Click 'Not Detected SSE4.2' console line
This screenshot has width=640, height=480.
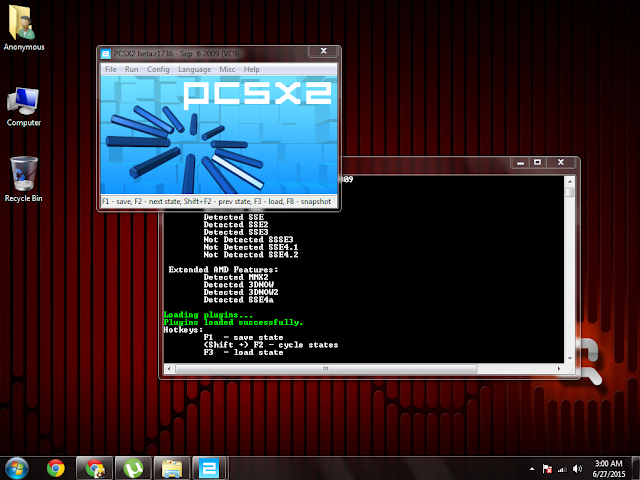(251, 255)
